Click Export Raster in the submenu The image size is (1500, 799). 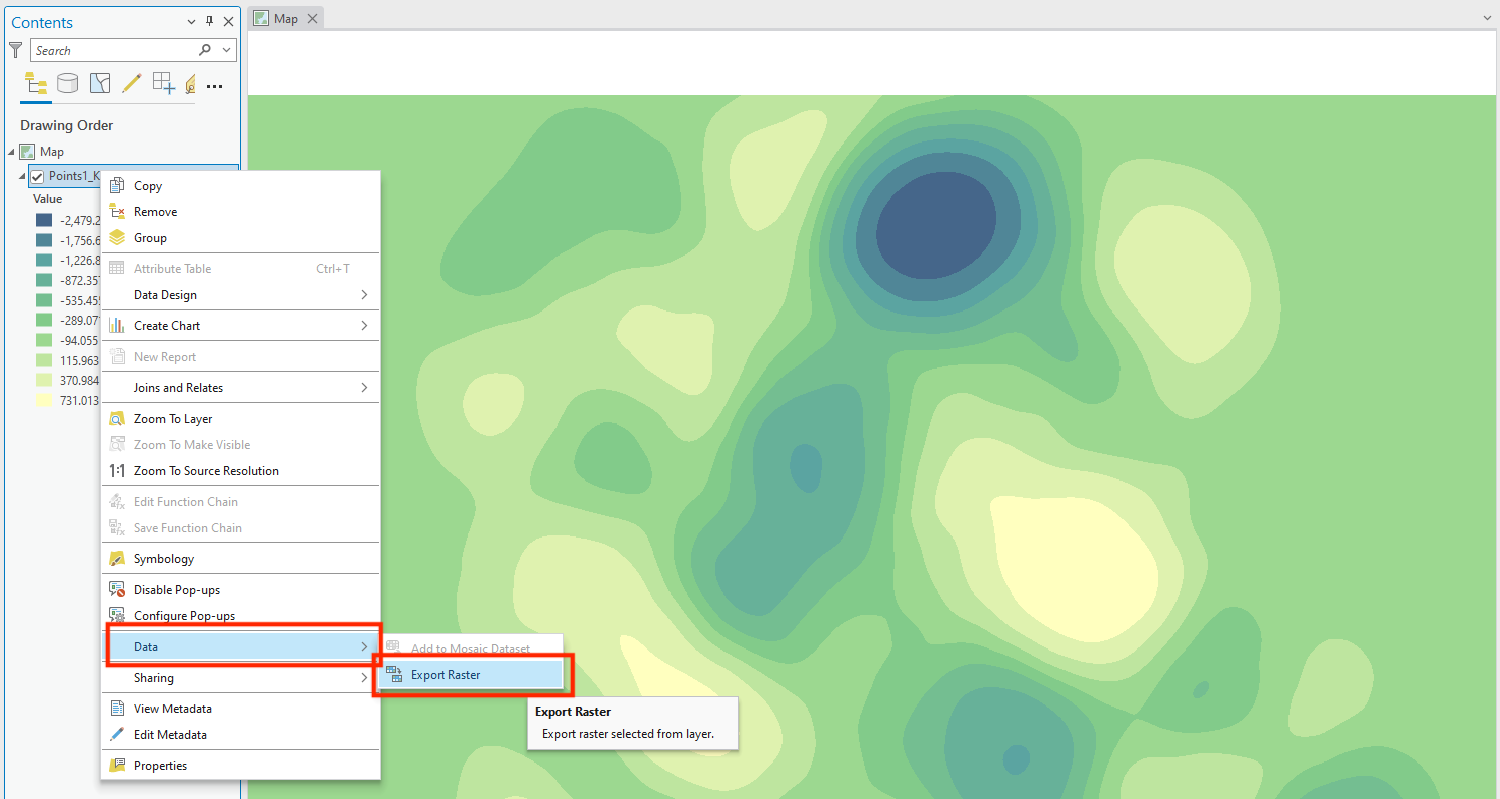(x=446, y=674)
